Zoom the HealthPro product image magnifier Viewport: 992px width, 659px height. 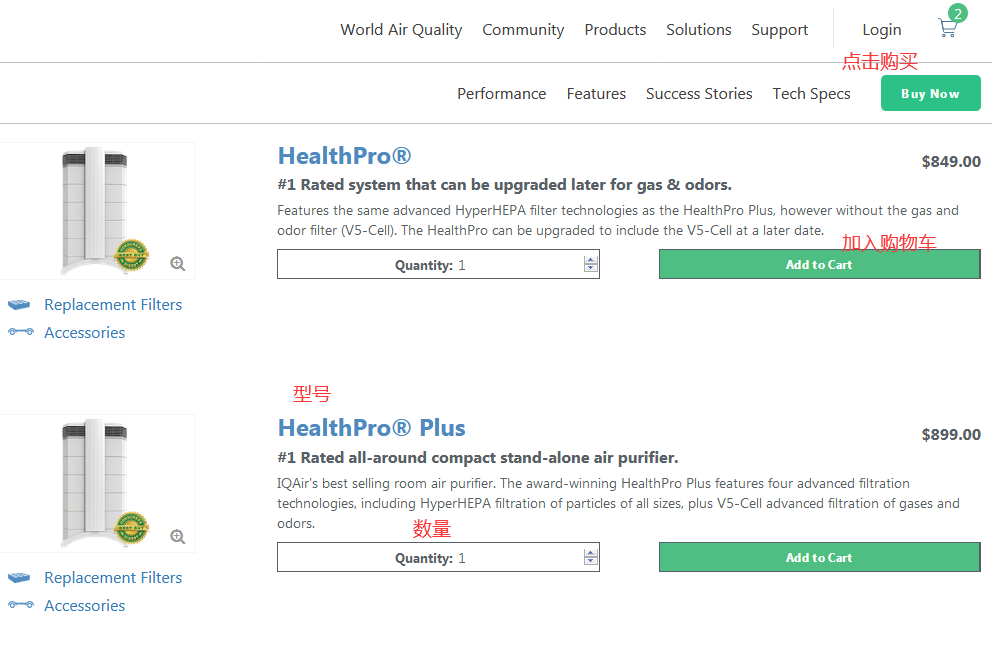tap(178, 264)
